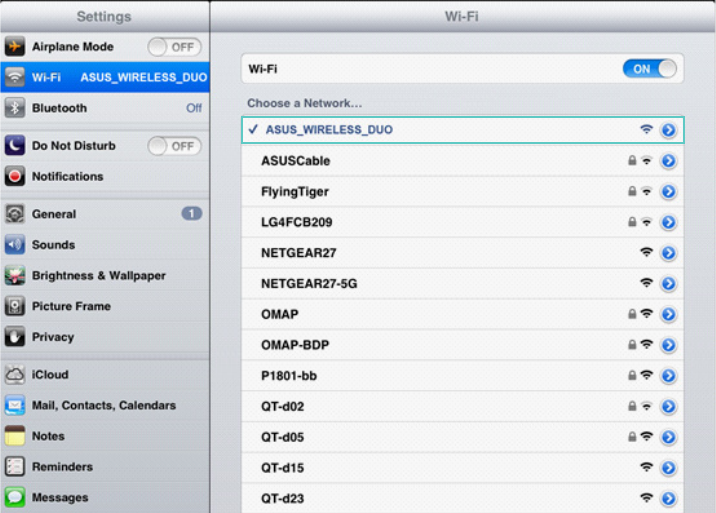Go to Privacy settings
Viewport: 716px width, 513px height.
[105, 337]
